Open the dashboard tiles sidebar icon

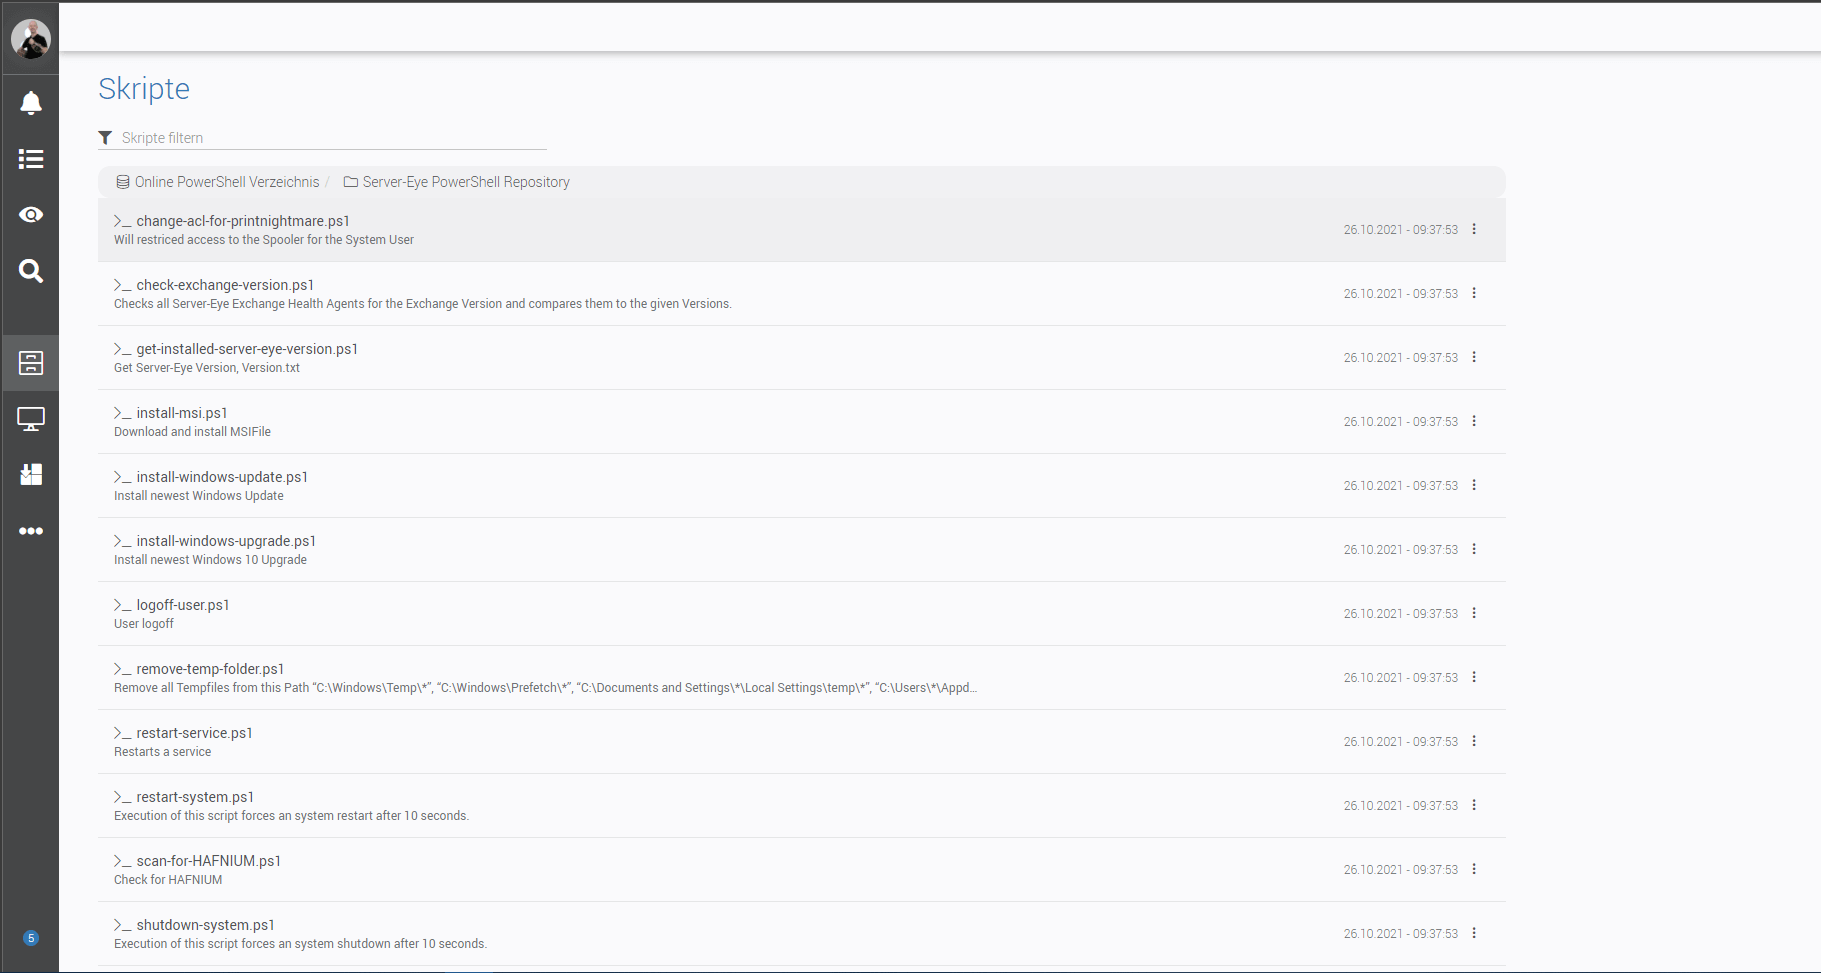(31, 475)
